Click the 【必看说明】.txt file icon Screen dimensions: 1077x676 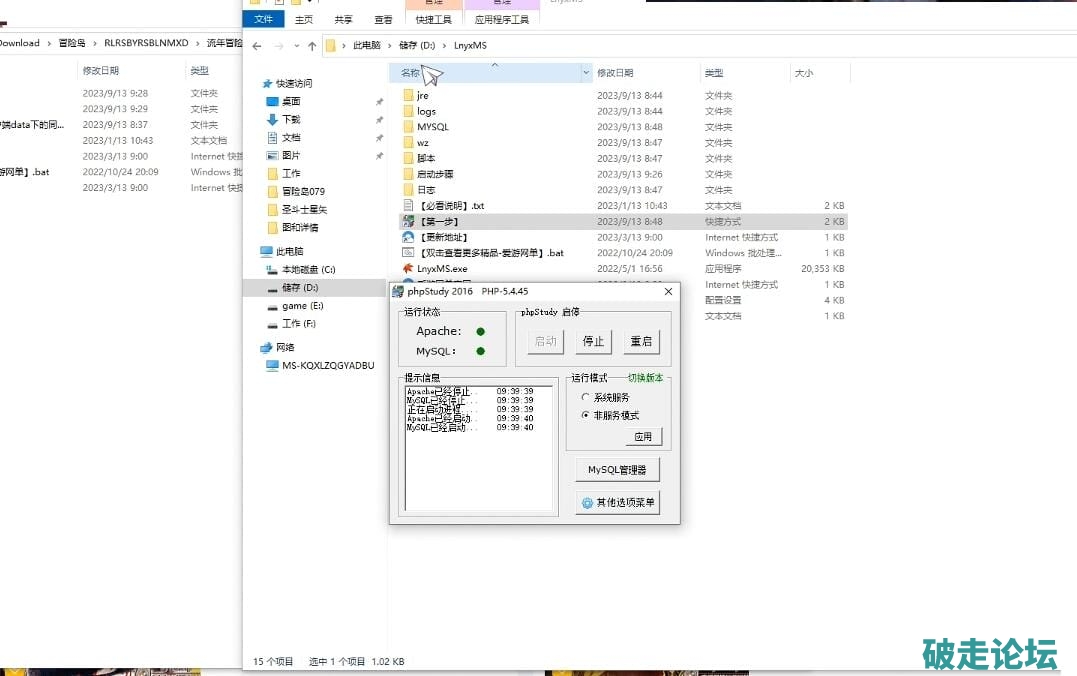point(408,206)
